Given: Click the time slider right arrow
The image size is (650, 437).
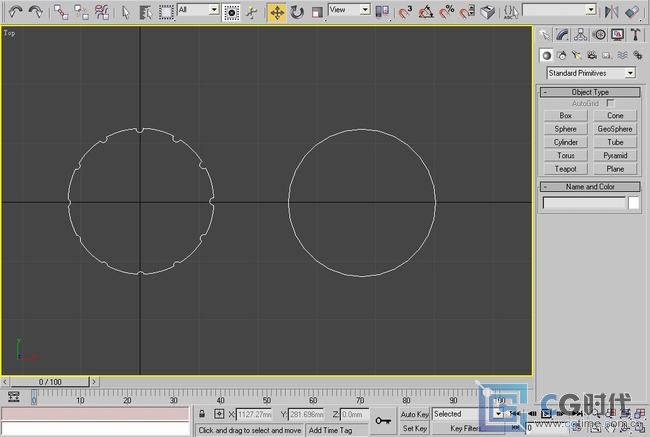Looking at the screenshot, I should pyautogui.click(x=94, y=381).
